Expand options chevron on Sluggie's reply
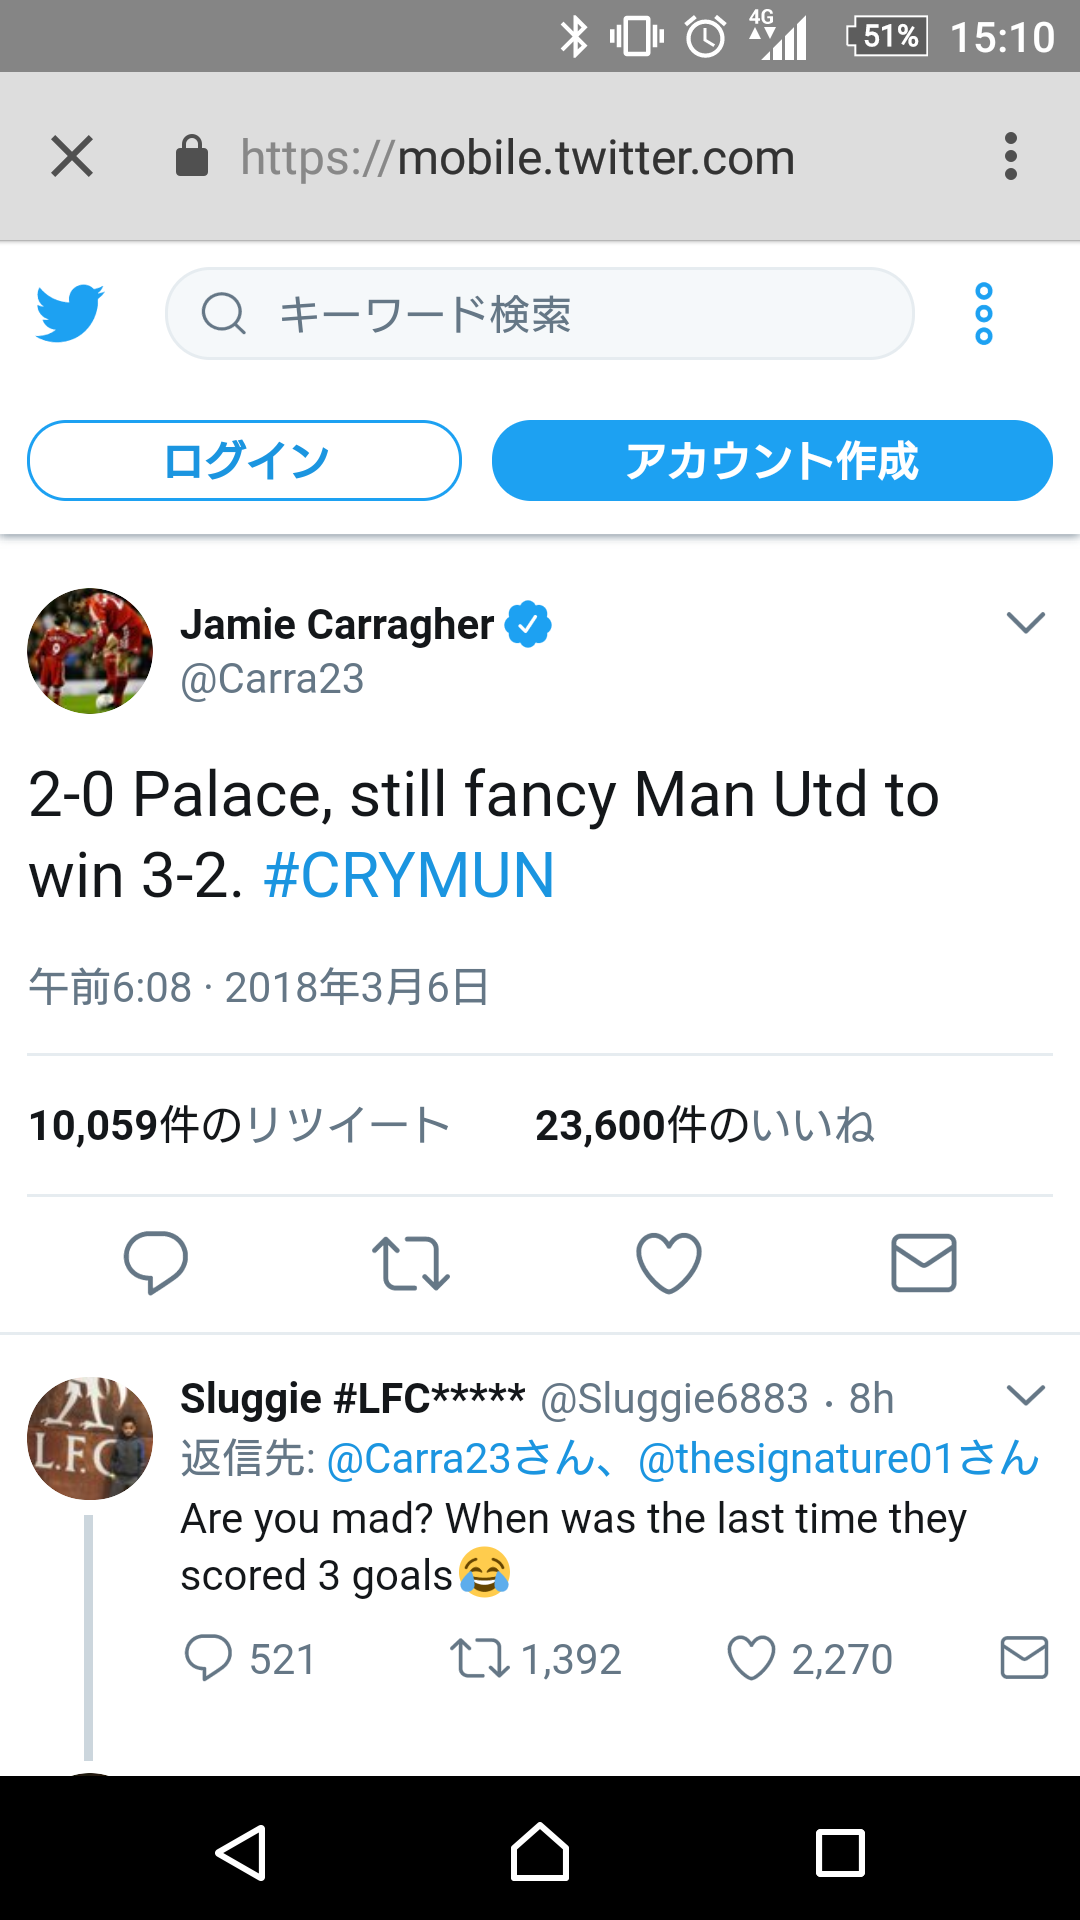 1026,1394
